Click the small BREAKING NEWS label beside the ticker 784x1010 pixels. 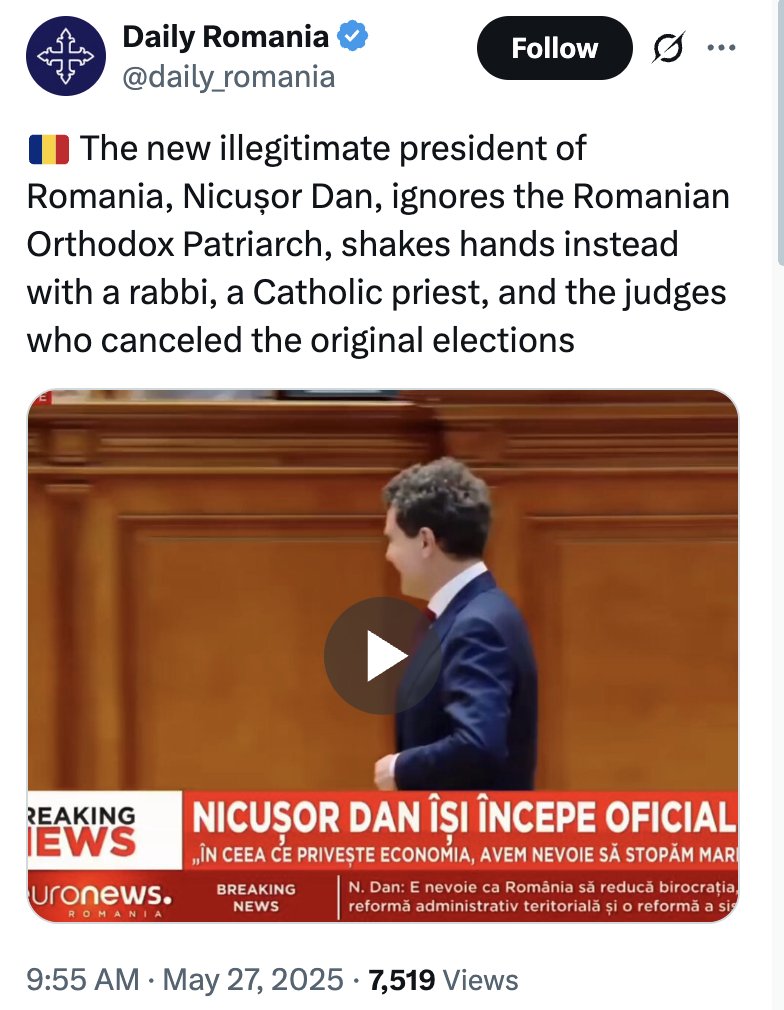(x=256, y=897)
